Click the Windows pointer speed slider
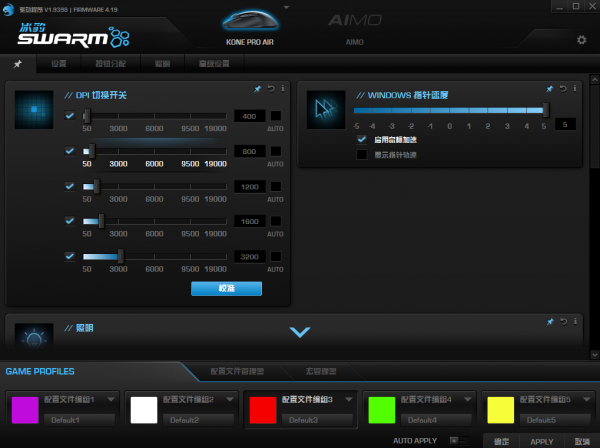The height and width of the screenshot is (448, 600). (x=450, y=111)
